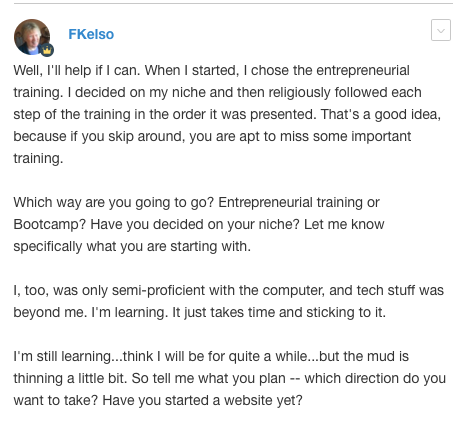The height and width of the screenshot is (424, 465).
Task: Click the line starting "Well, I'll help"
Action: click(x=211, y=70)
